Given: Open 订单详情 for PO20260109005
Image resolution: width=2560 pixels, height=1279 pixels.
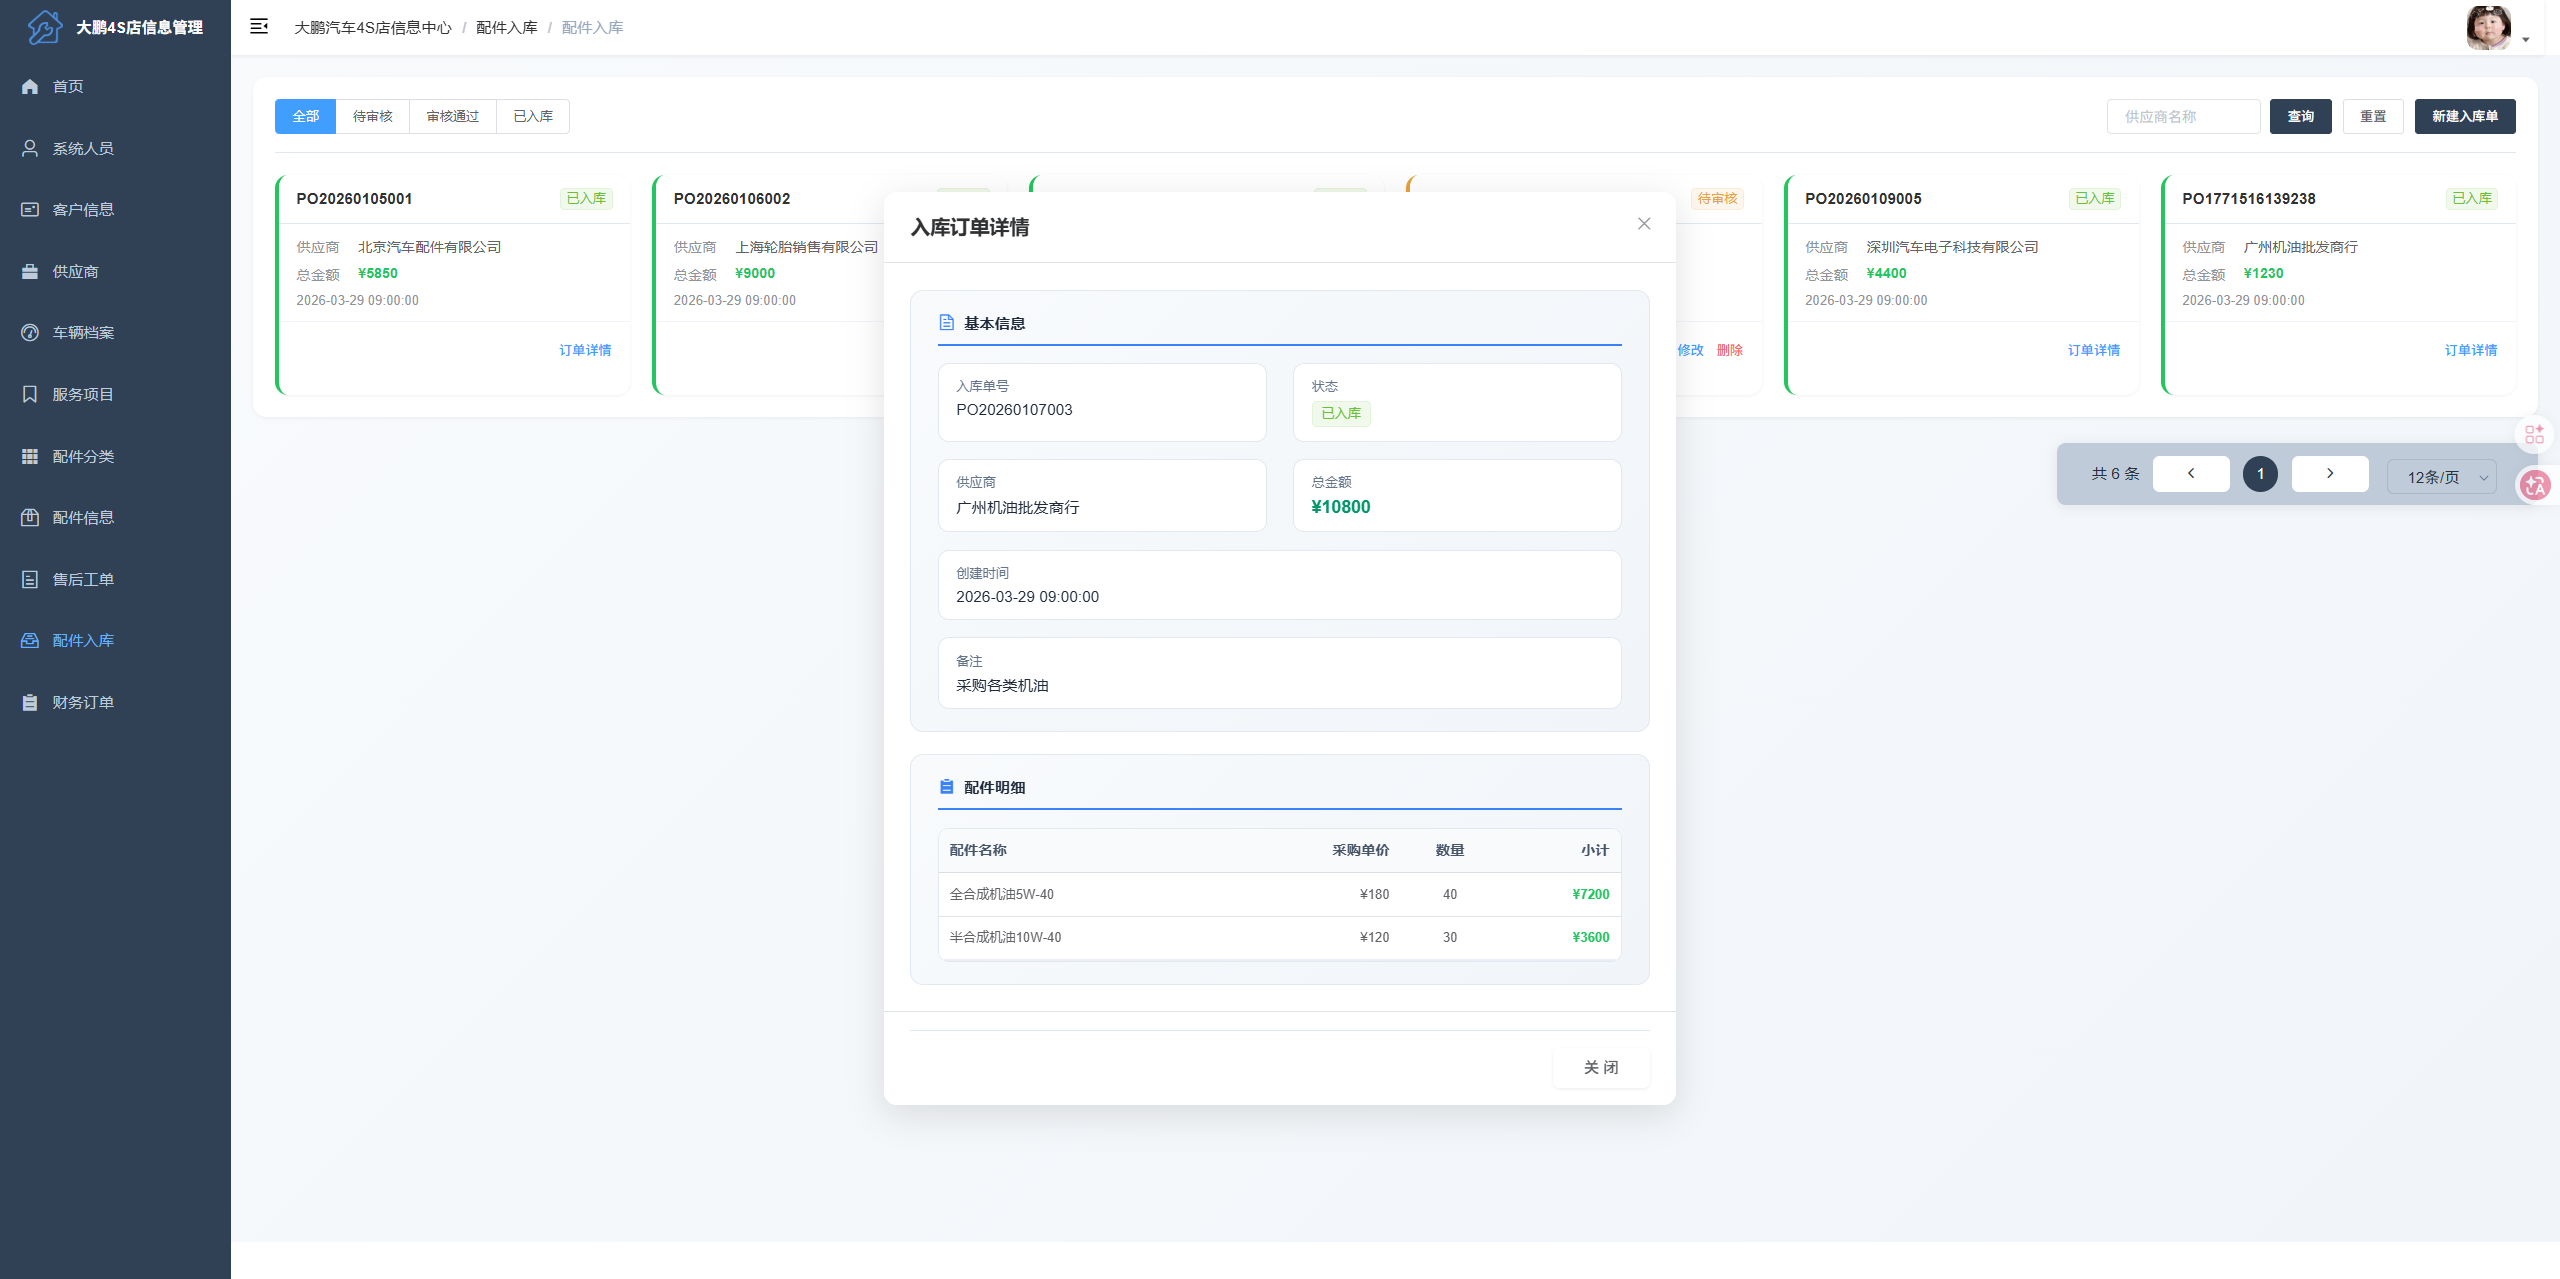Looking at the screenshot, I should (2094, 351).
